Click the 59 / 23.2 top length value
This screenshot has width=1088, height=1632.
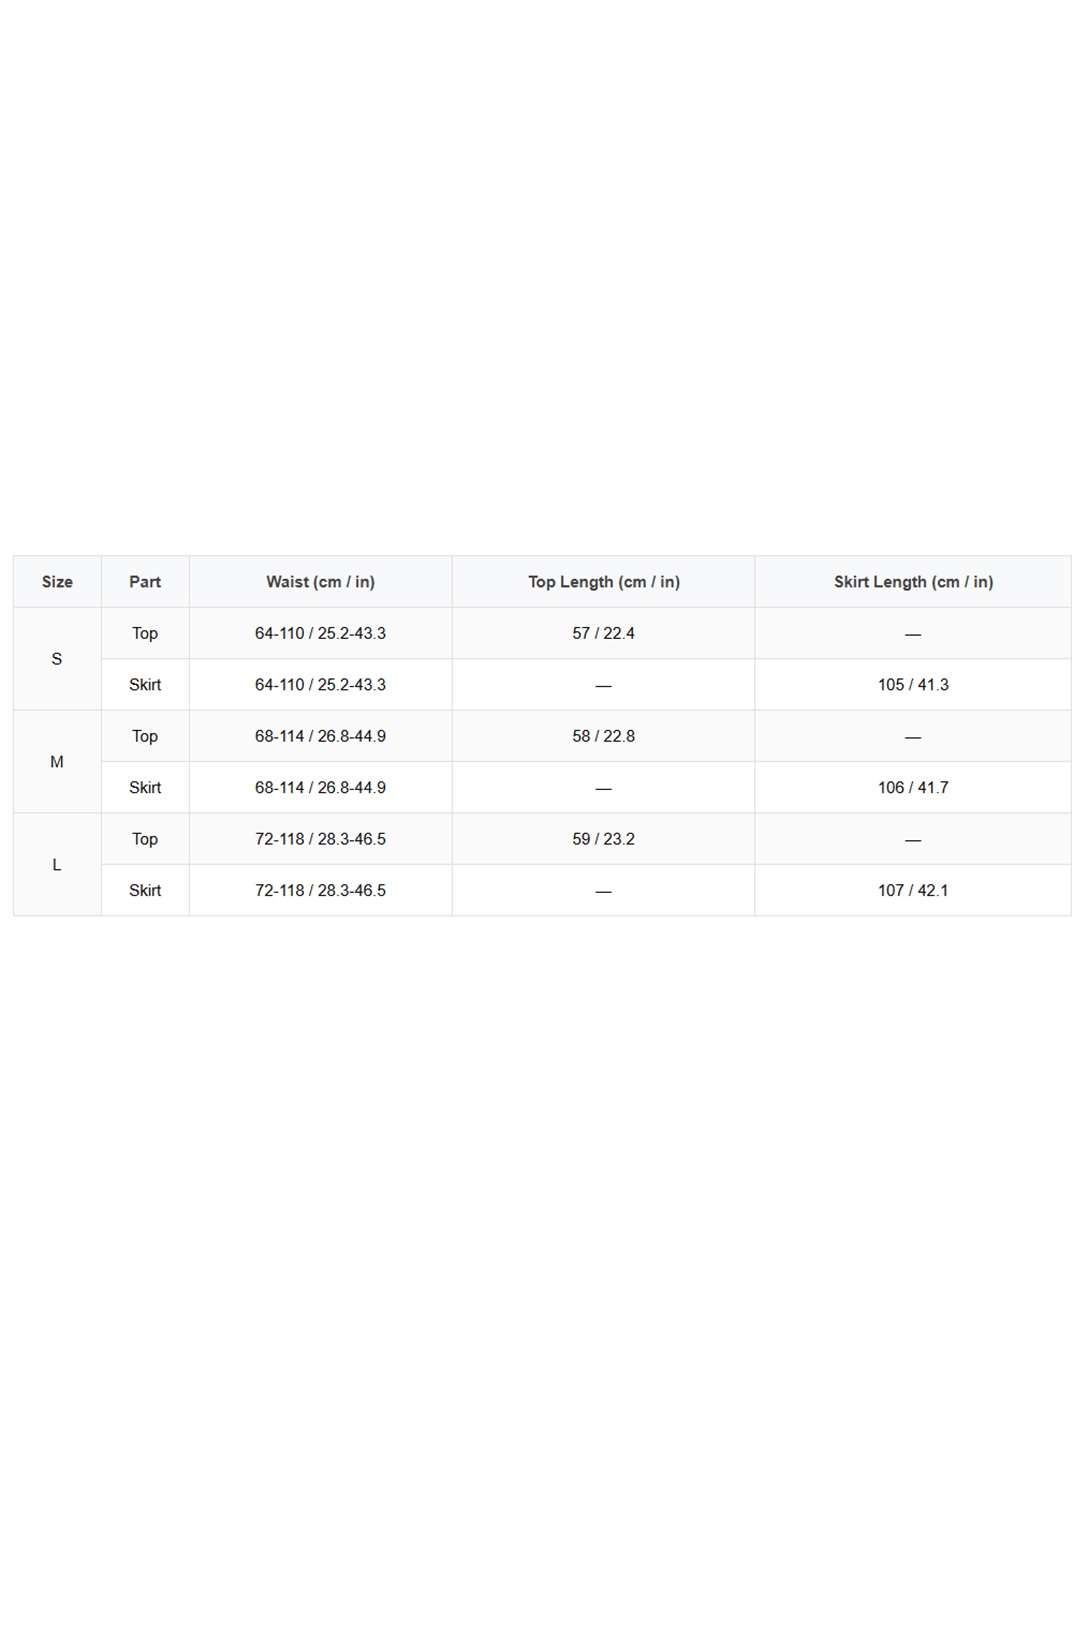tap(603, 839)
